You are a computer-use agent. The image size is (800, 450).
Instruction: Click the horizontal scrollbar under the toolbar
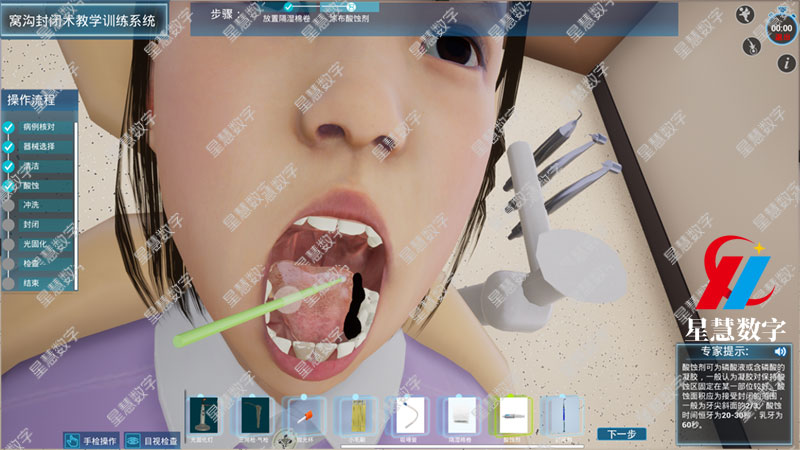462,446
